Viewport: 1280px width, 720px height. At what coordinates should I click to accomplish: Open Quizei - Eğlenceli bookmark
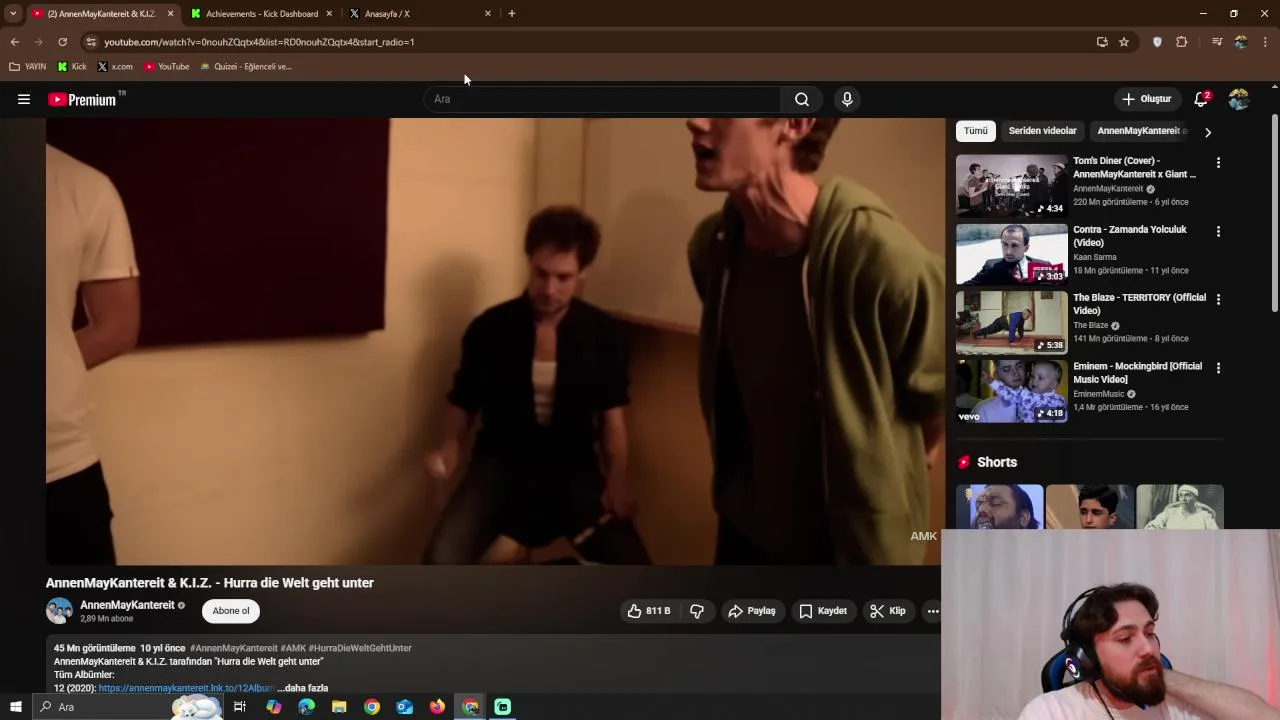click(x=246, y=67)
